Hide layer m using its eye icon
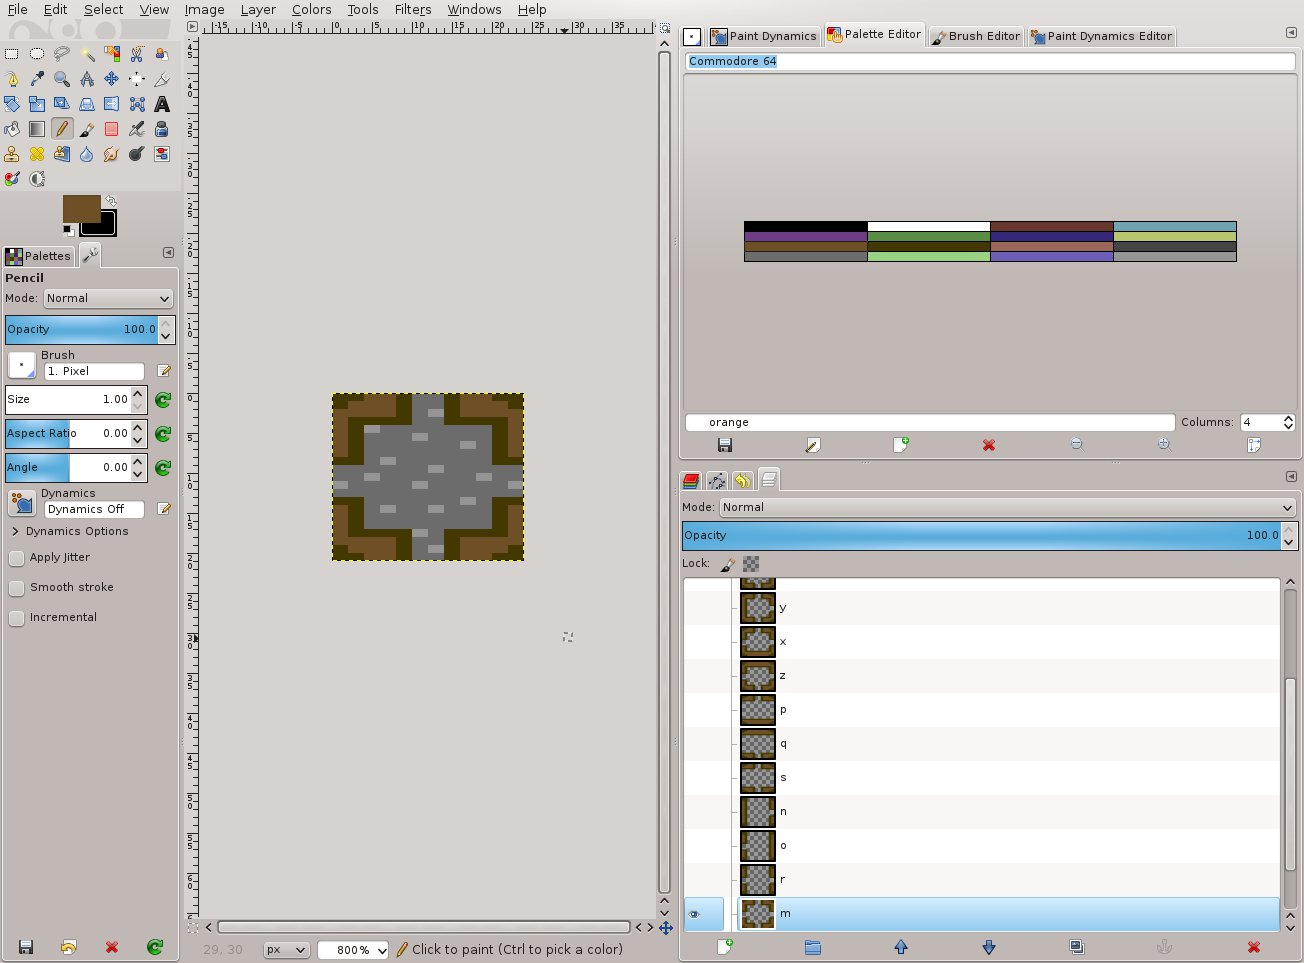This screenshot has width=1304, height=963. (694, 914)
